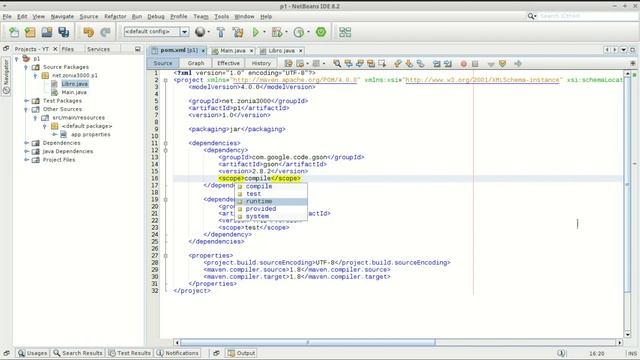Open the Tools menu
Screen dimensions: 640x360
pos(222,16)
